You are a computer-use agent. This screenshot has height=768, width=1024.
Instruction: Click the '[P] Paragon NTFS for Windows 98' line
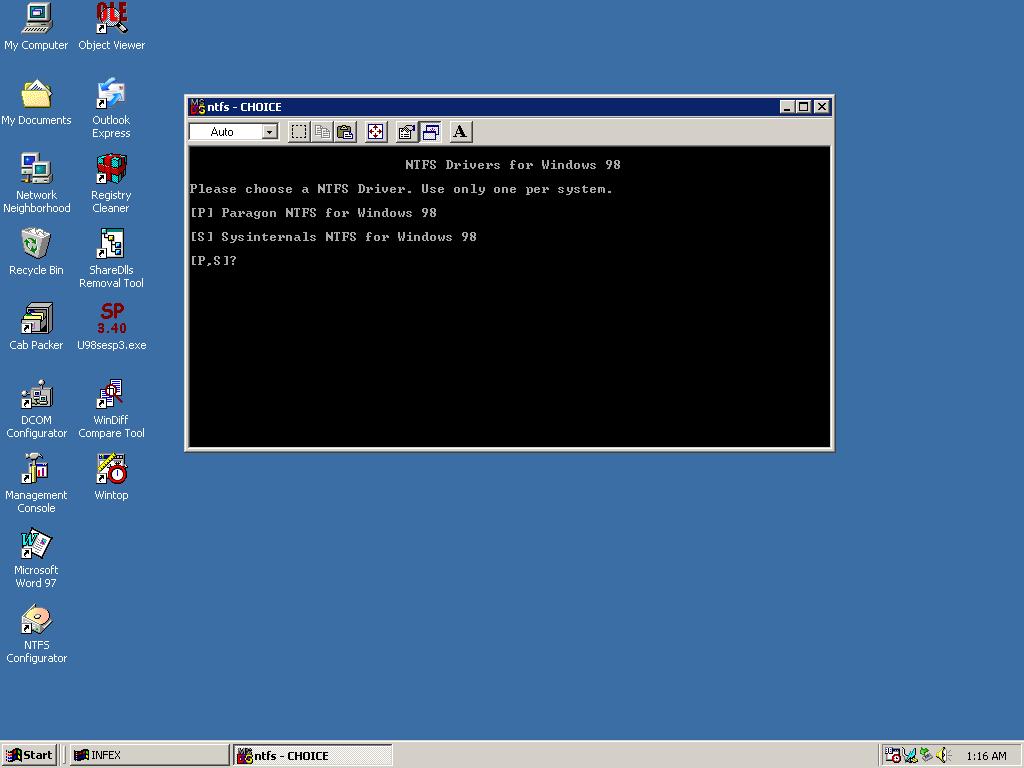click(313, 213)
